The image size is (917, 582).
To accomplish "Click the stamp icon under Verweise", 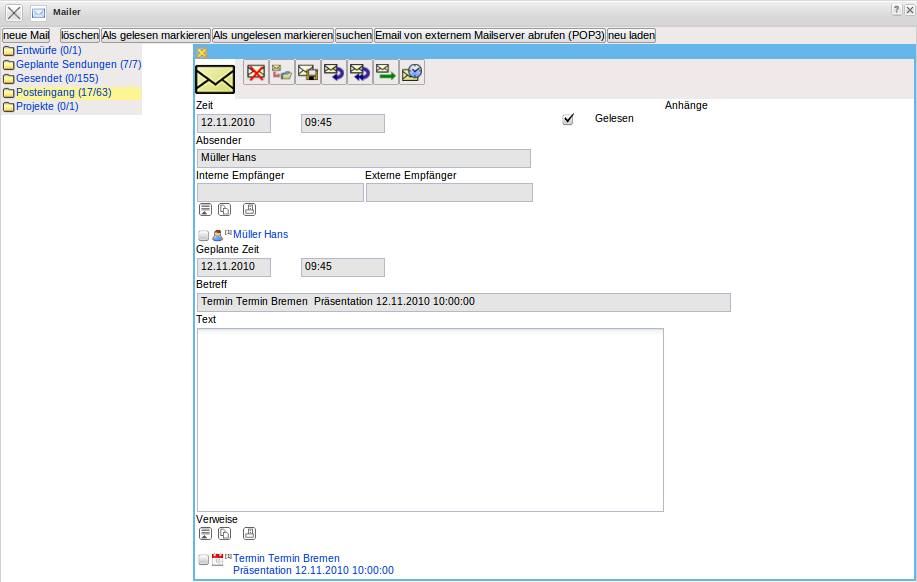I will click(249, 533).
